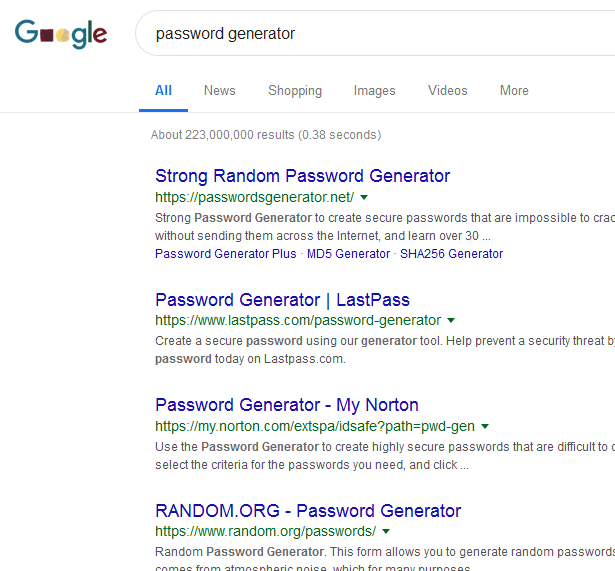Expand the More search options menu
Image resolution: width=615 pixels, height=571 pixels.
tap(514, 91)
